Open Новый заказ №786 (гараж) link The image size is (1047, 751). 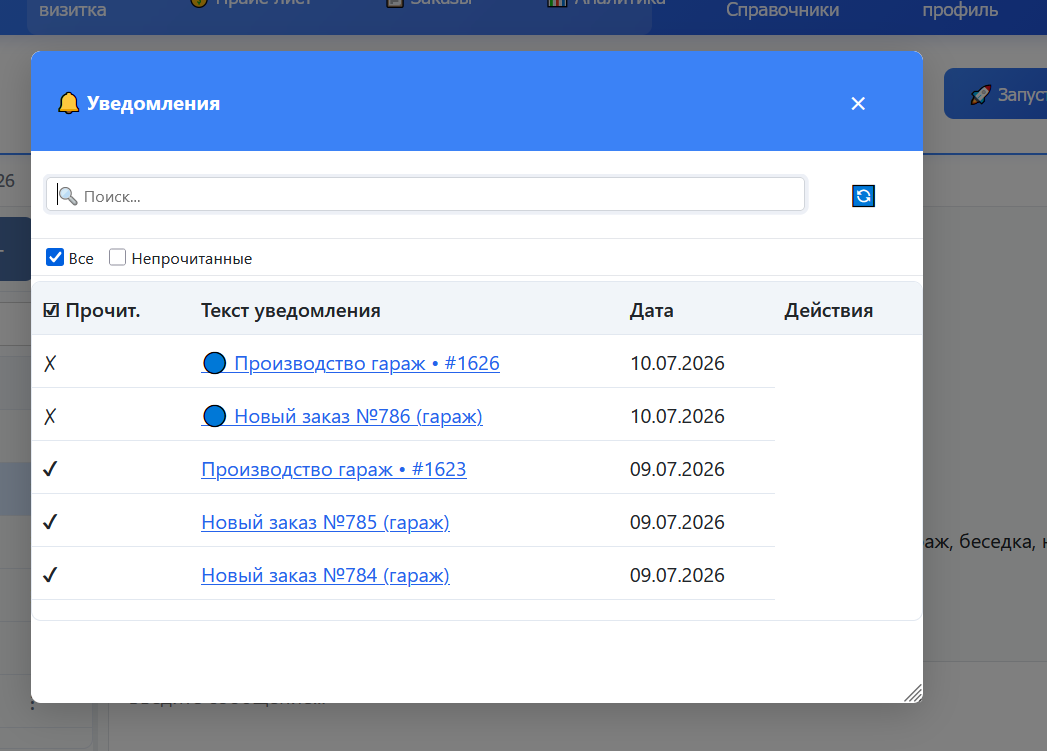[341, 416]
